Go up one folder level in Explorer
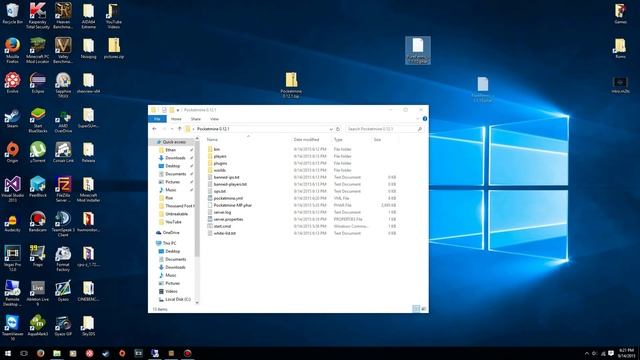 click(x=180, y=129)
